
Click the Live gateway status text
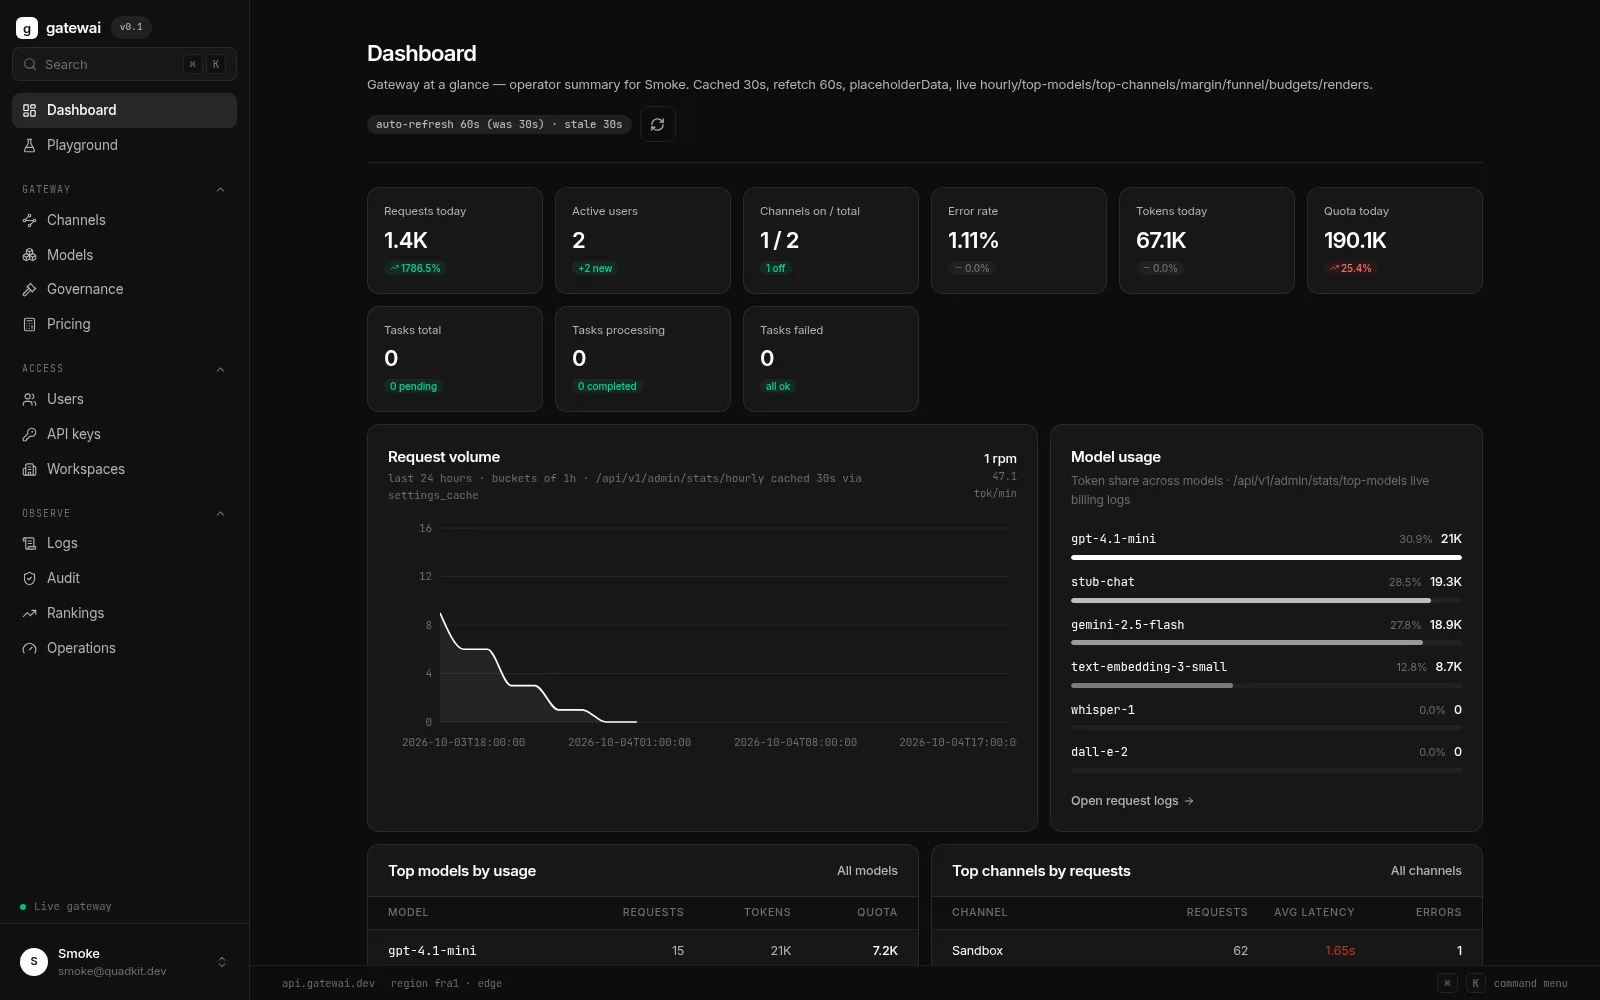coord(73,907)
